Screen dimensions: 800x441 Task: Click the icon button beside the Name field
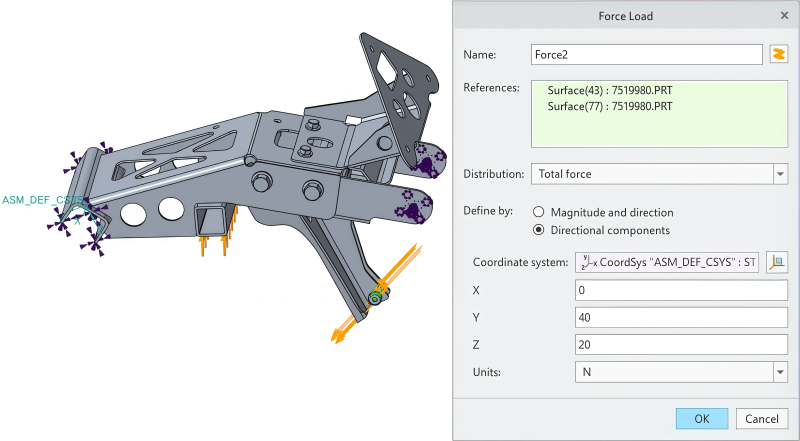(779, 54)
